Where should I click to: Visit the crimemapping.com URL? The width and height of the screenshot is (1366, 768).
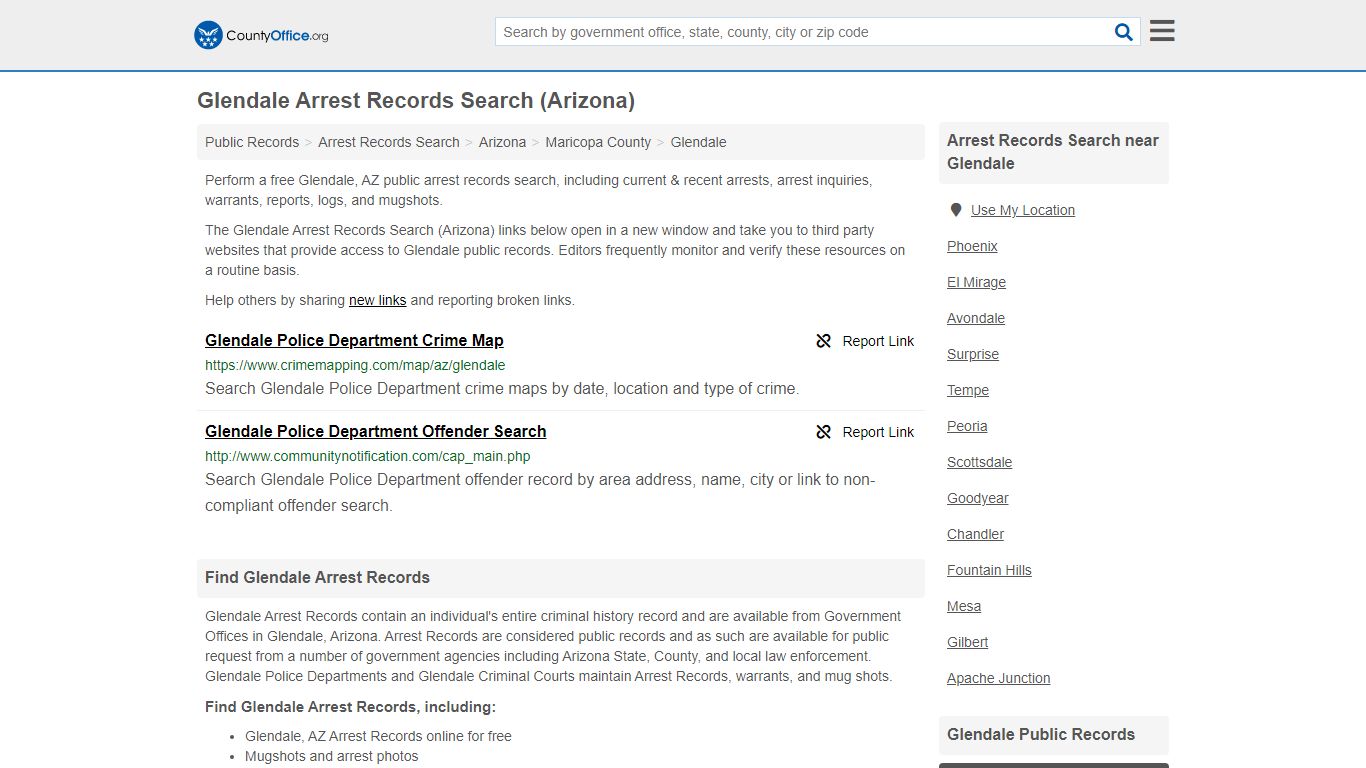(355, 365)
